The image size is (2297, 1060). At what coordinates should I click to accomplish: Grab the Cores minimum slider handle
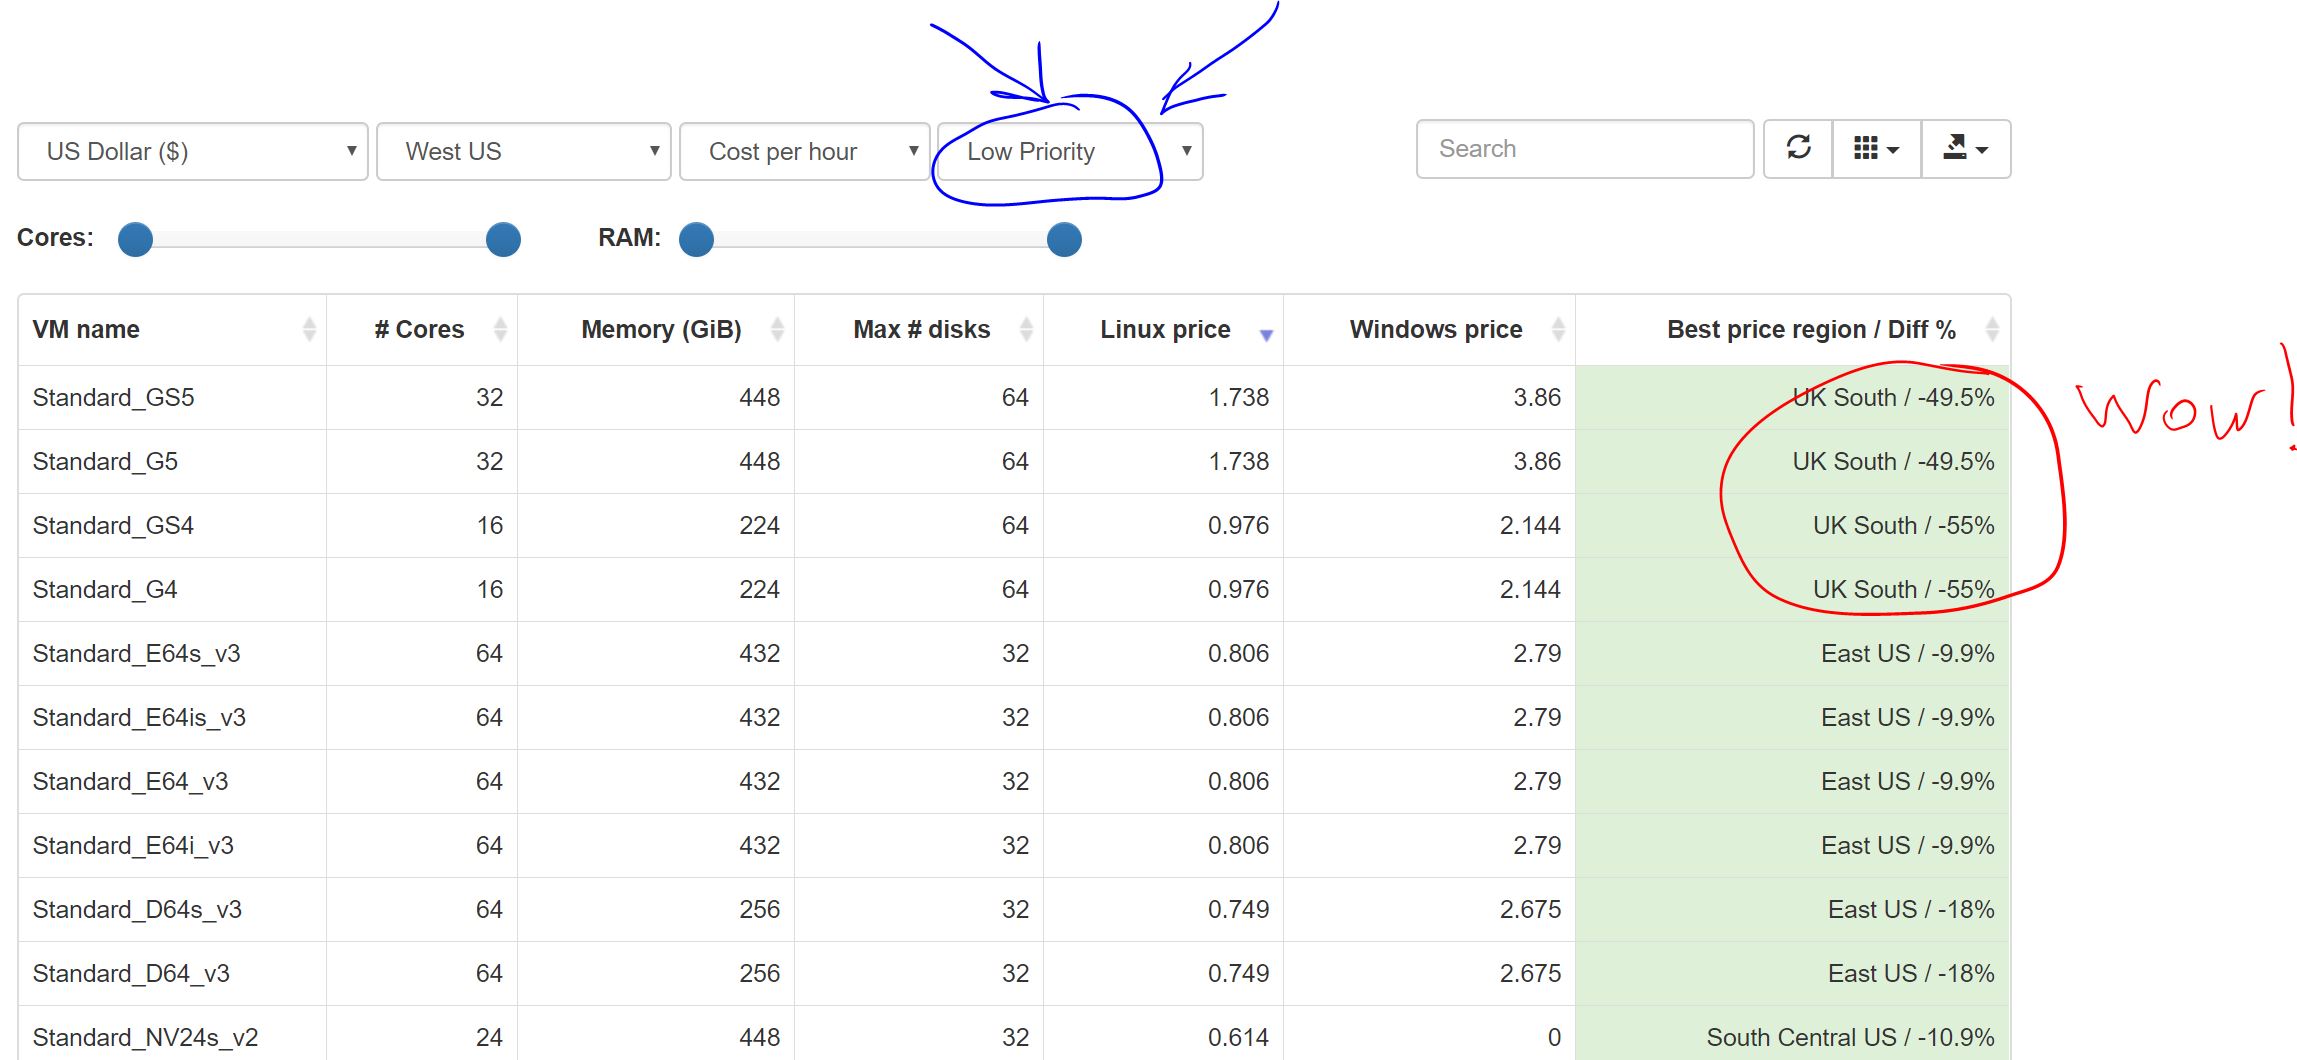135,240
